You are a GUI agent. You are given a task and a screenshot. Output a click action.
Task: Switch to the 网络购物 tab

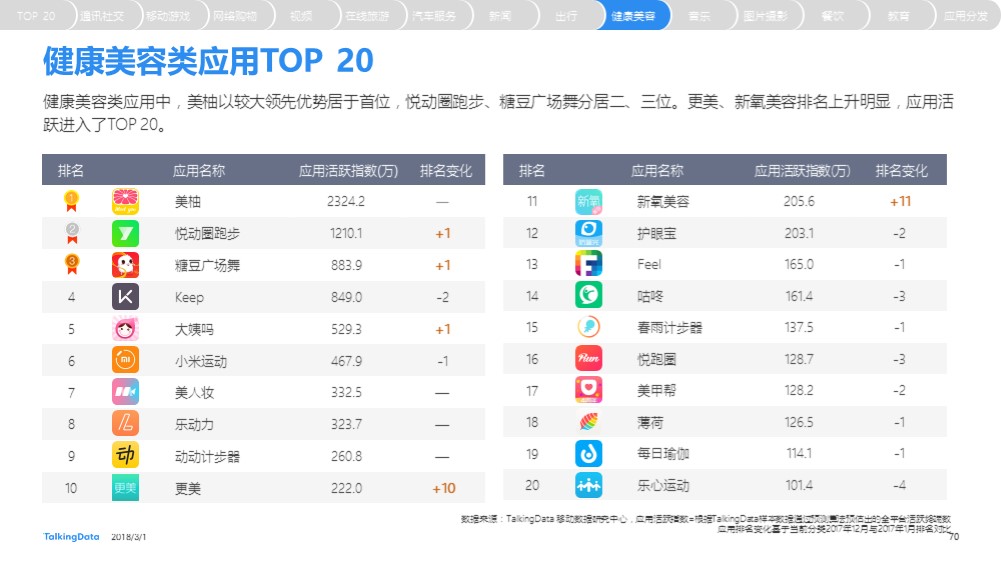(x=235, y=15)
